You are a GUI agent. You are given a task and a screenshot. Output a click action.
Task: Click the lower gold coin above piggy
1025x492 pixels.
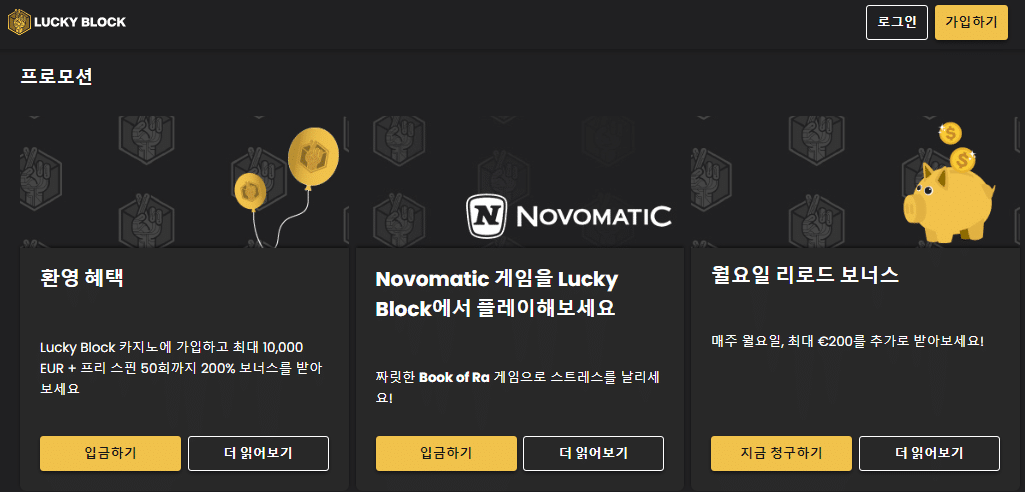coord(963,159)
